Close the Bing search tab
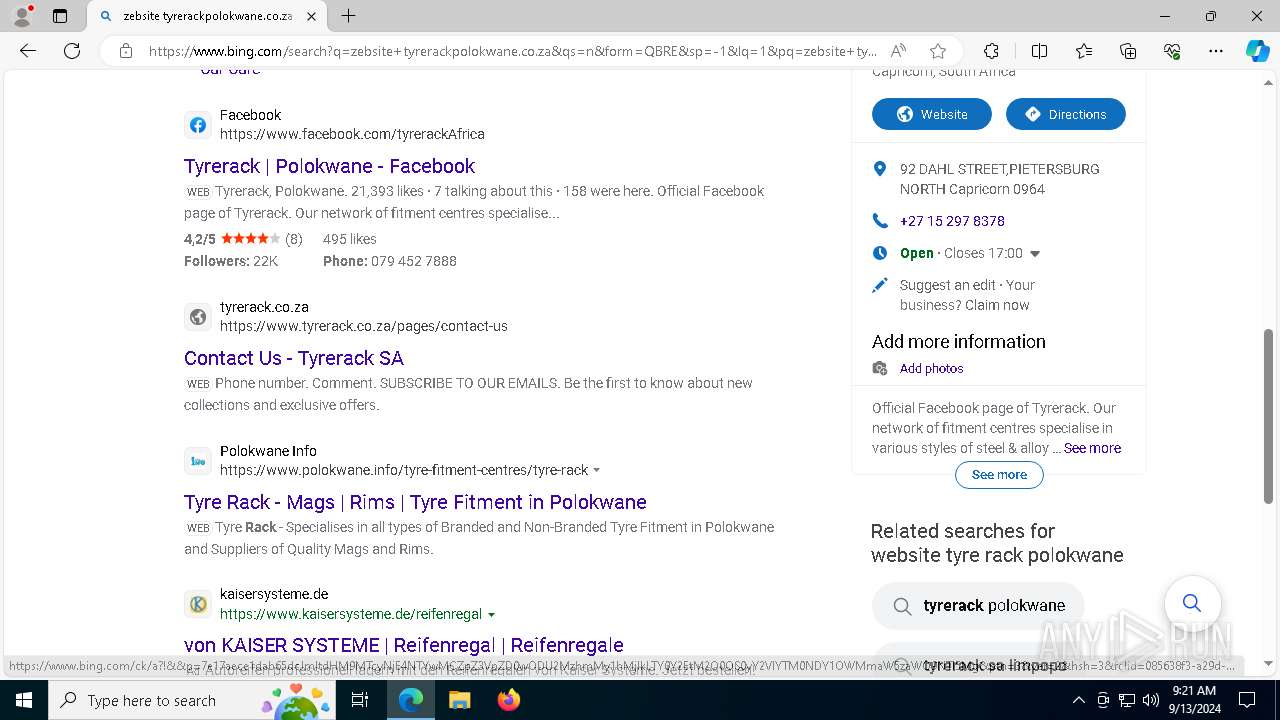 pyautogui.click(x=311, y=16)
